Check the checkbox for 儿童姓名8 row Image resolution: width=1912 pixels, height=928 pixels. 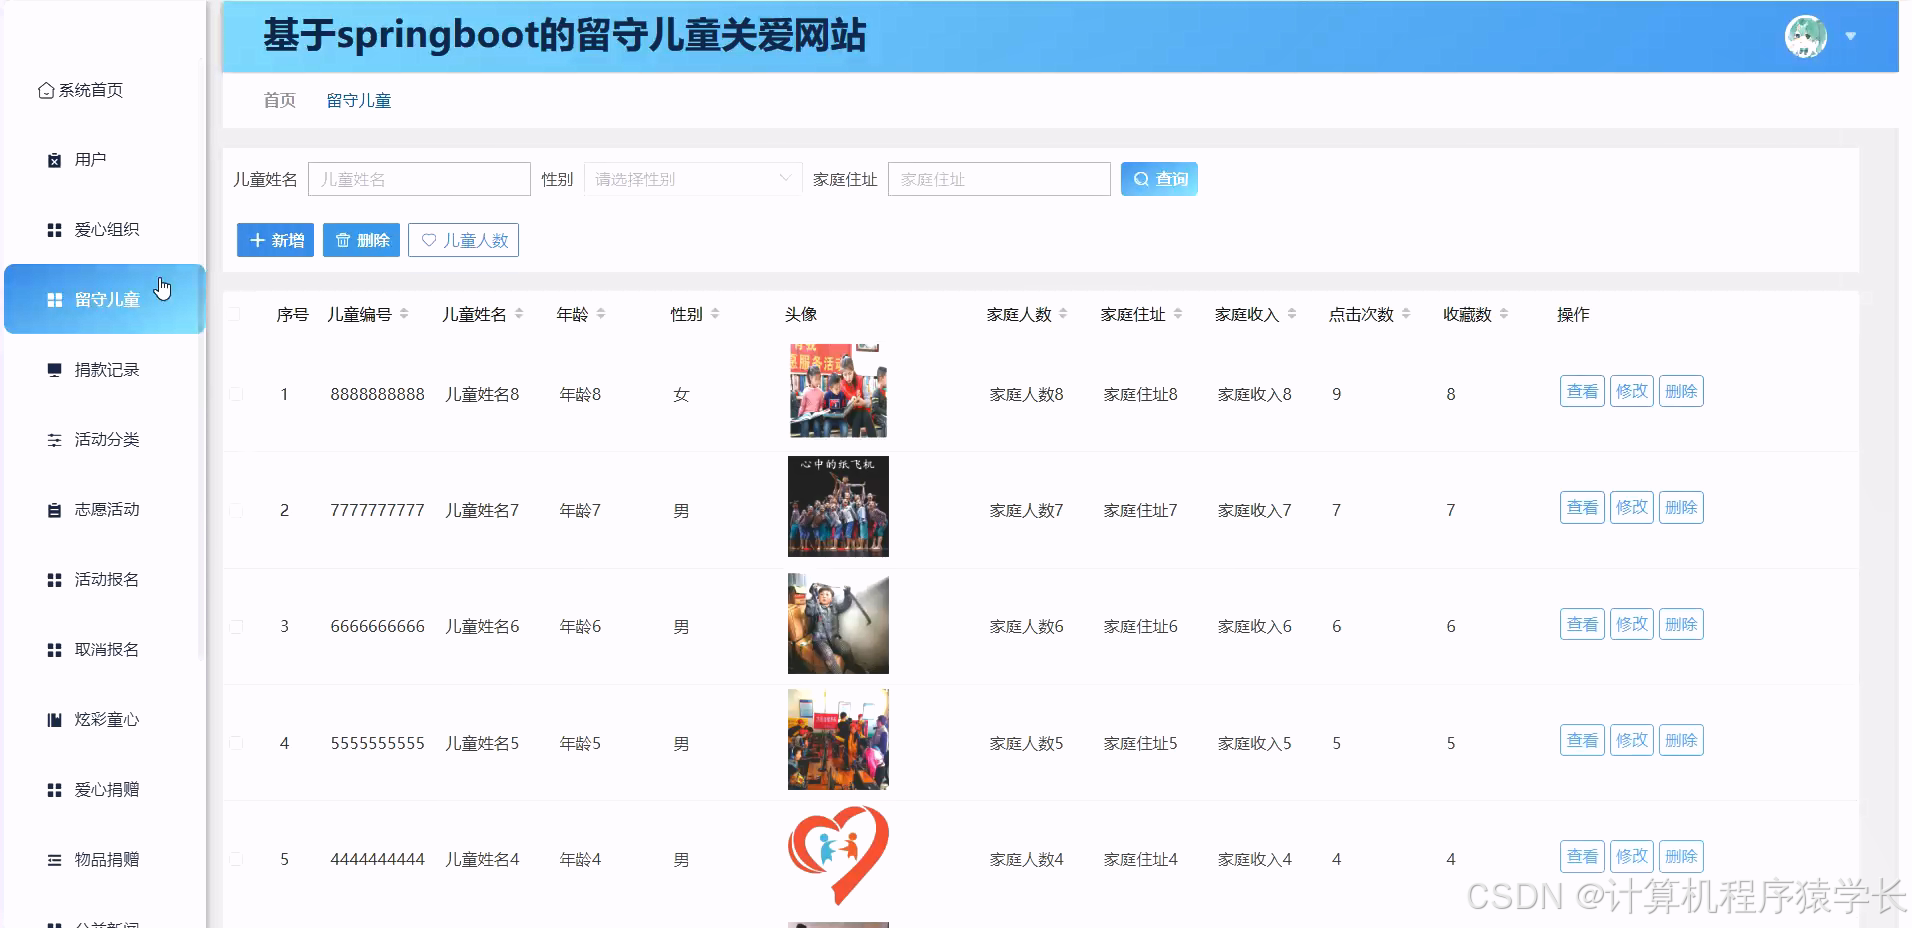tap(236, 394)
